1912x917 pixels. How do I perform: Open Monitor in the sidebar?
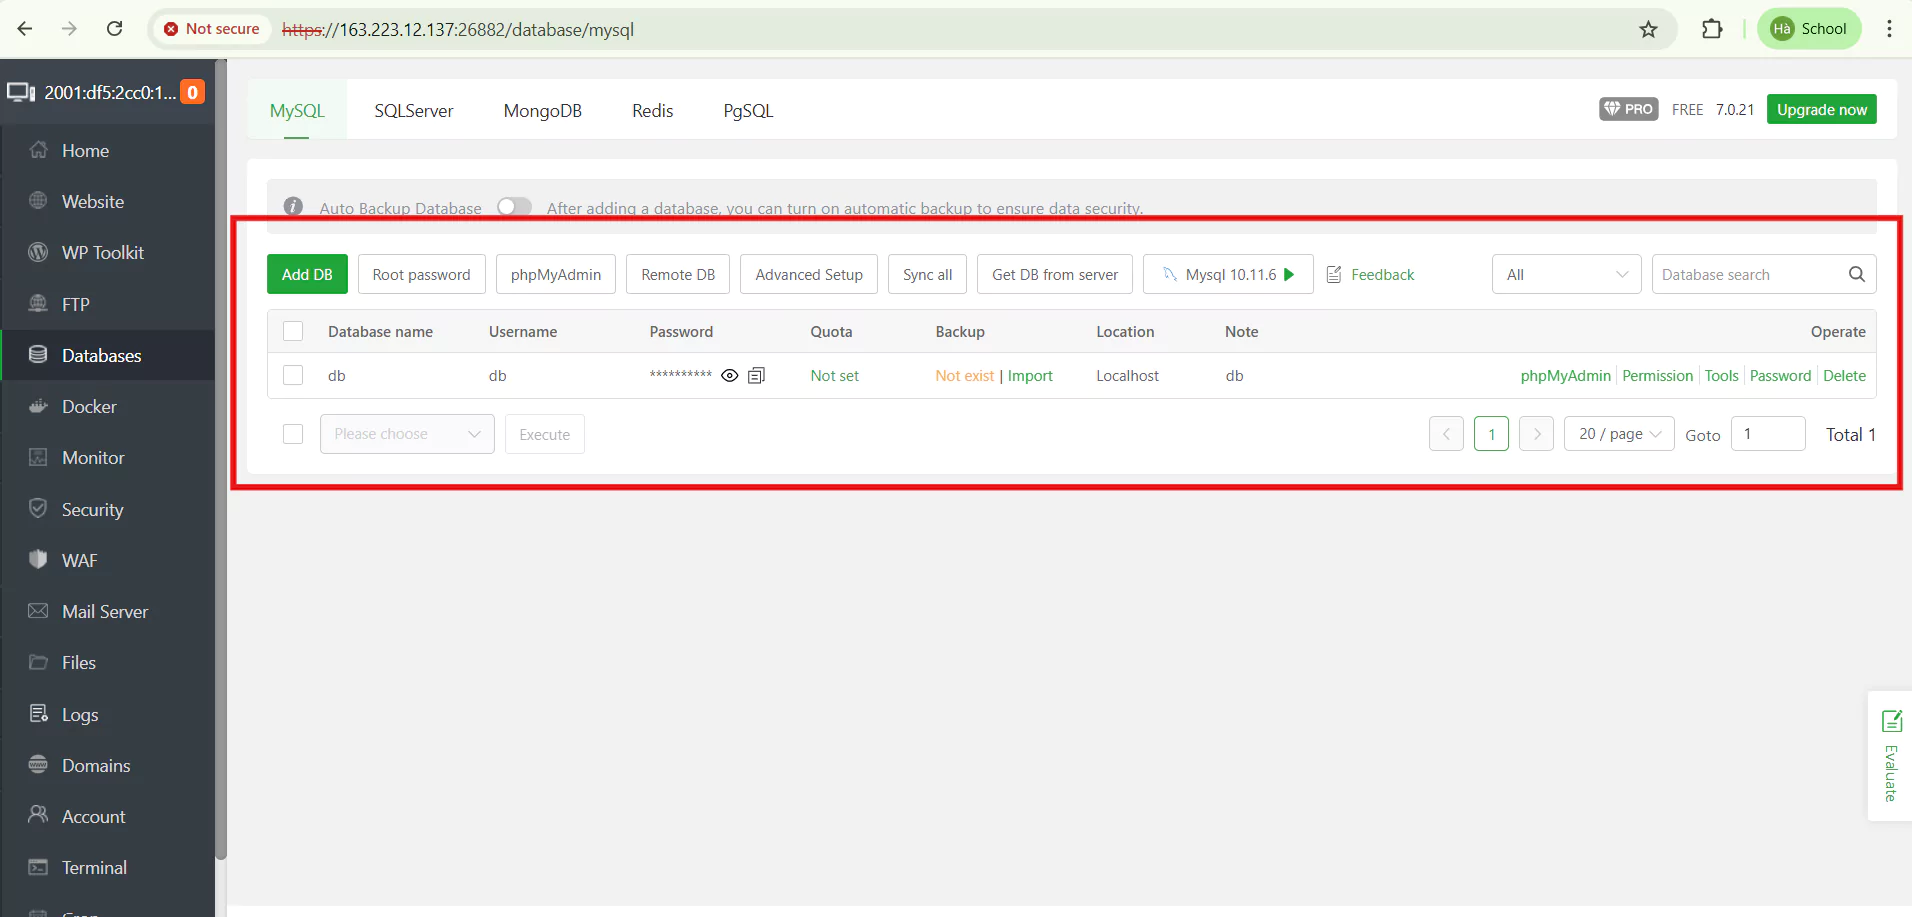point(108,458)
